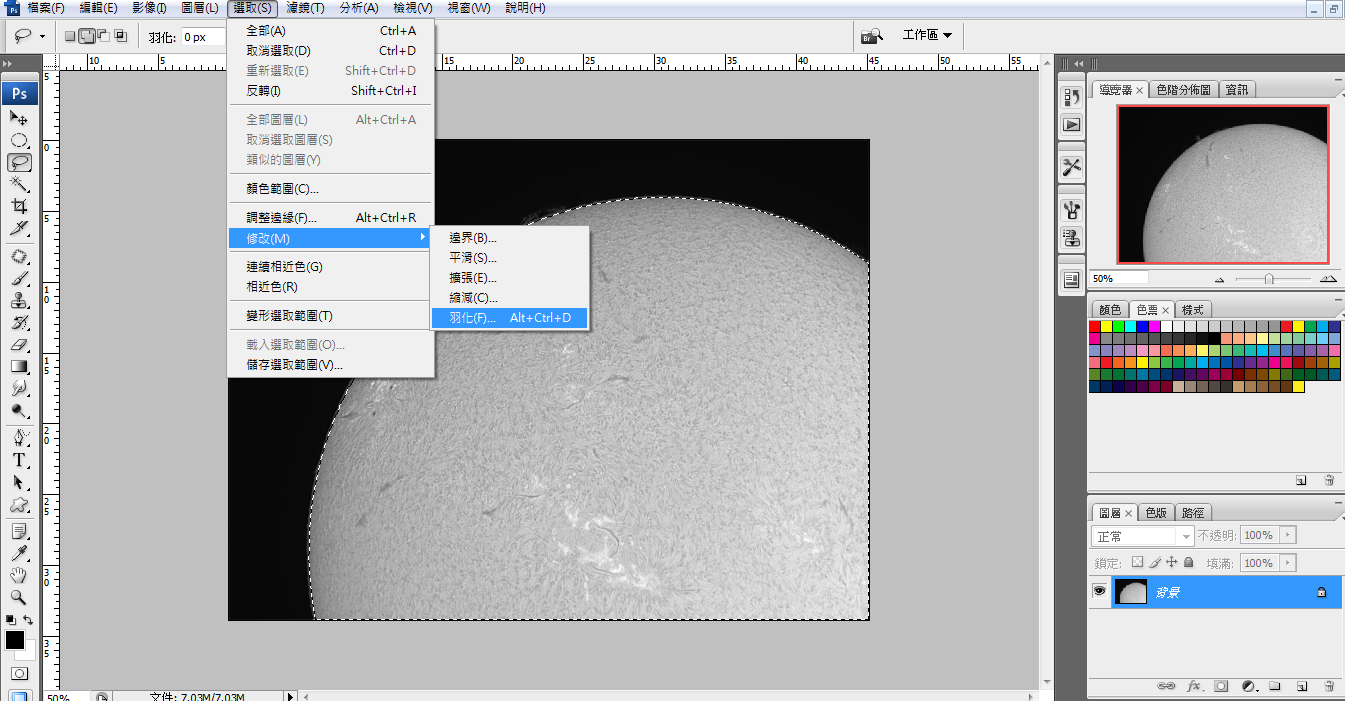Open the 工作區 workspace dropdown
1345x701 pixels.
(x=926, y=35)
